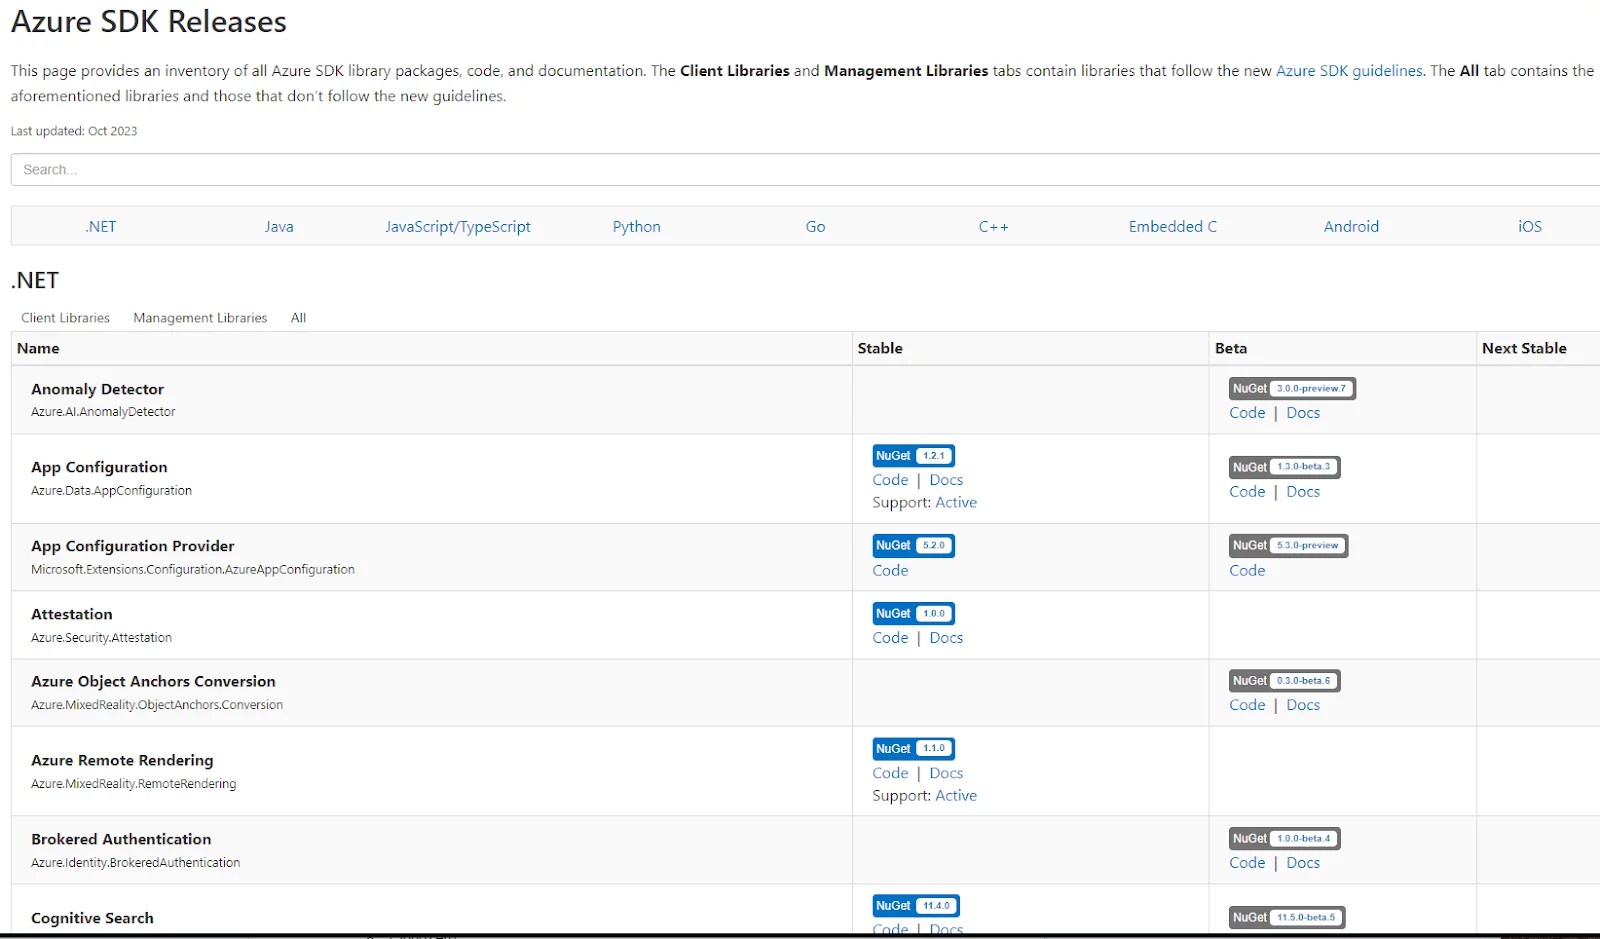Viewport: 1600px width, 939px height.
Task: Open Anomaly Detector beta Code link
Action: tap(1247, 413)
